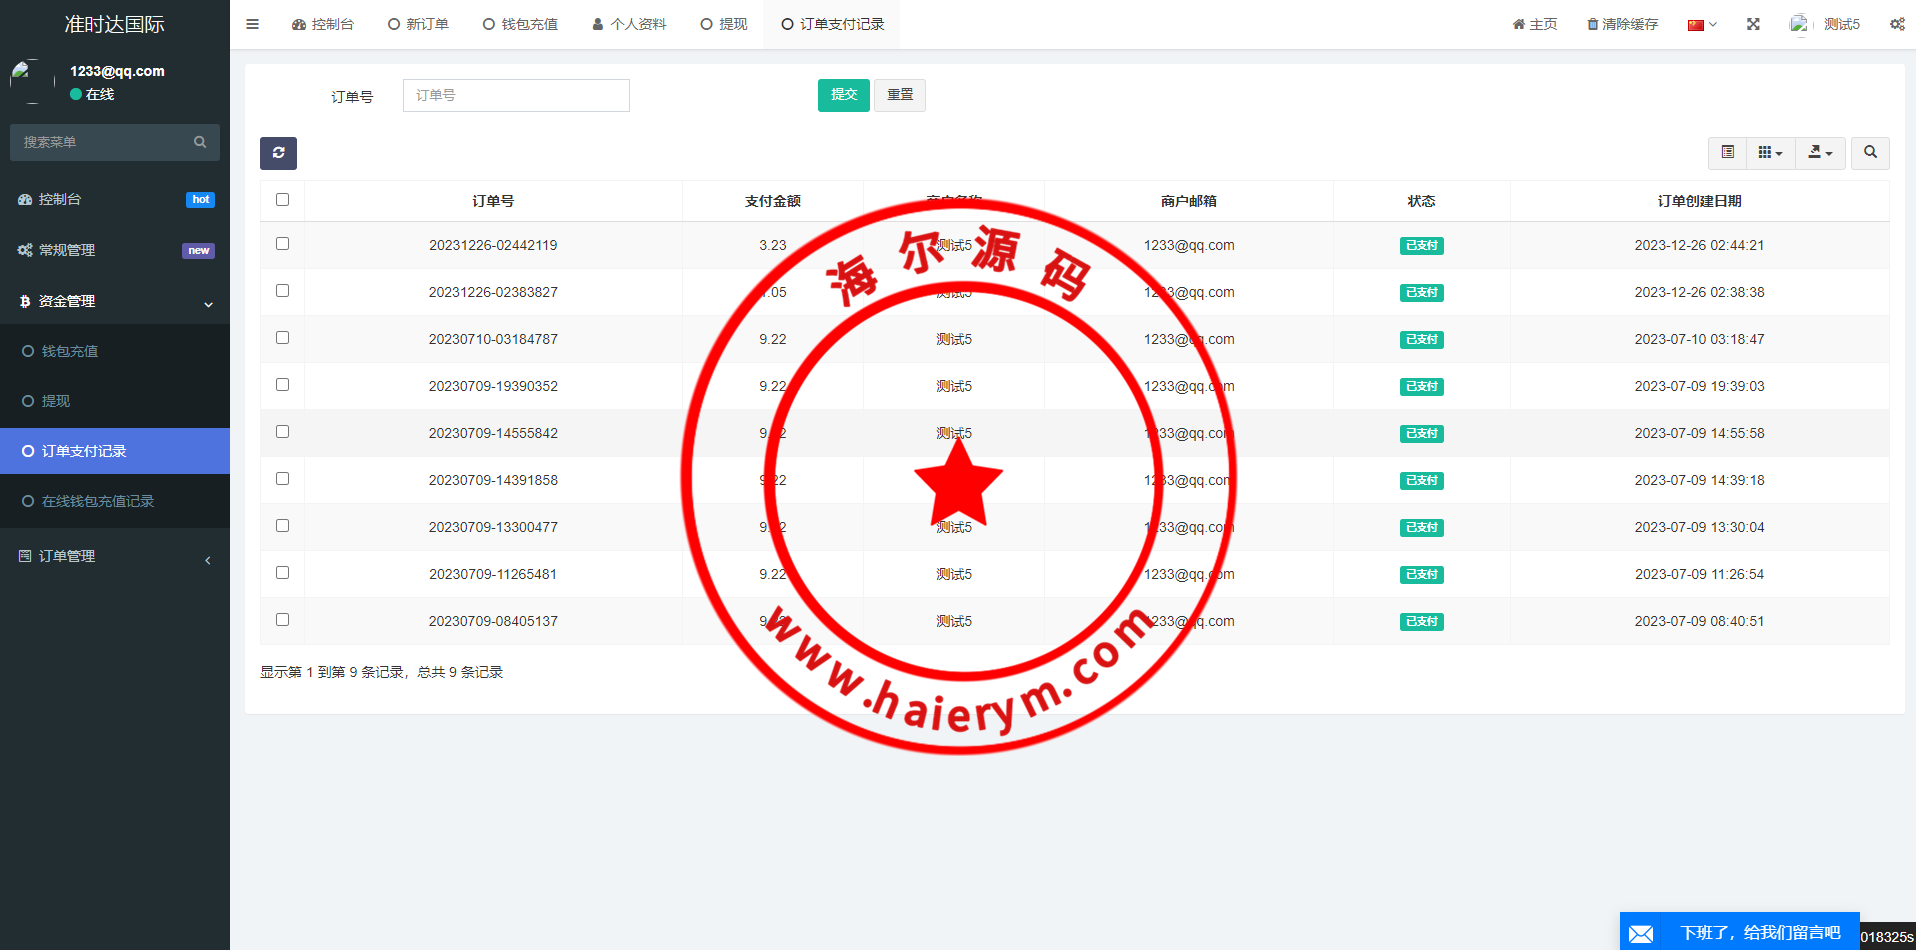This screenshot has height=950, width=1916.
Task: Click the table refresh icon button
Action: coord(278,153)
